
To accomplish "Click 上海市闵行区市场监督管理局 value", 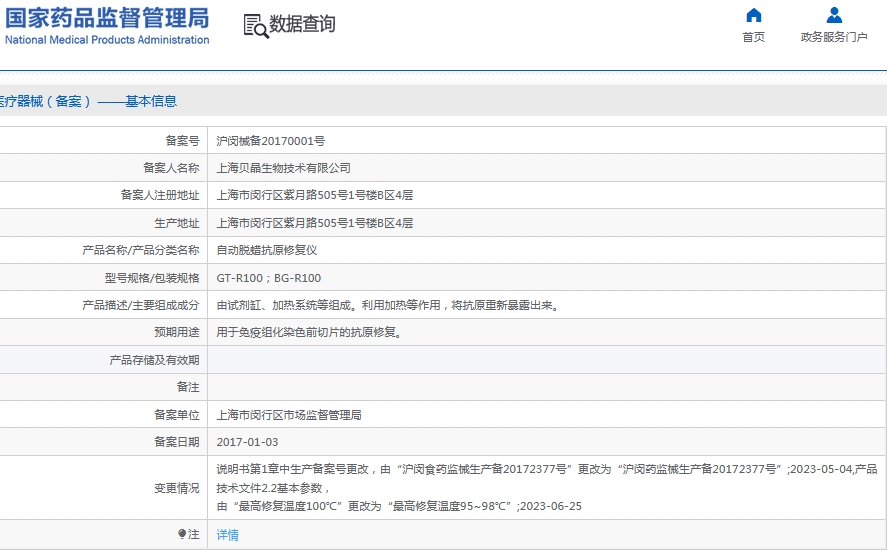I will point(289,415).
